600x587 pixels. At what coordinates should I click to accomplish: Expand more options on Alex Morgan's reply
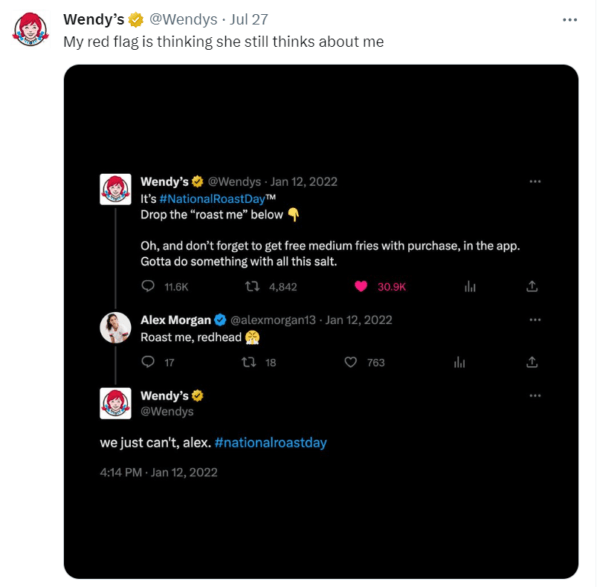tap(535, 320)
